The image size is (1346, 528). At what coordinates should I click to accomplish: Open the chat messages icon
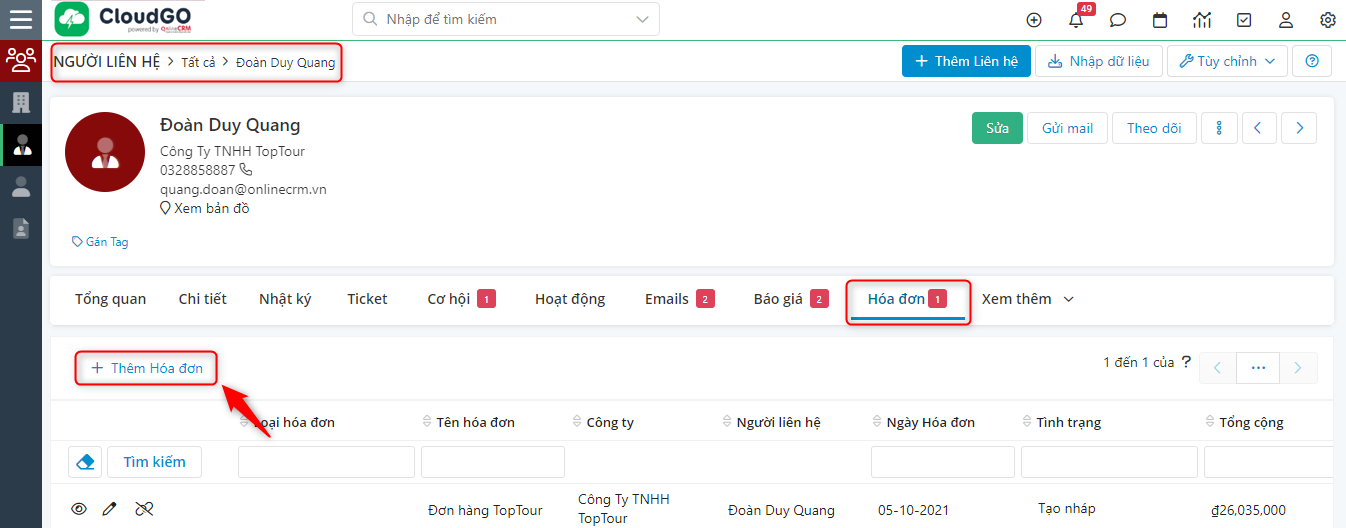[x=1118, y=20]
